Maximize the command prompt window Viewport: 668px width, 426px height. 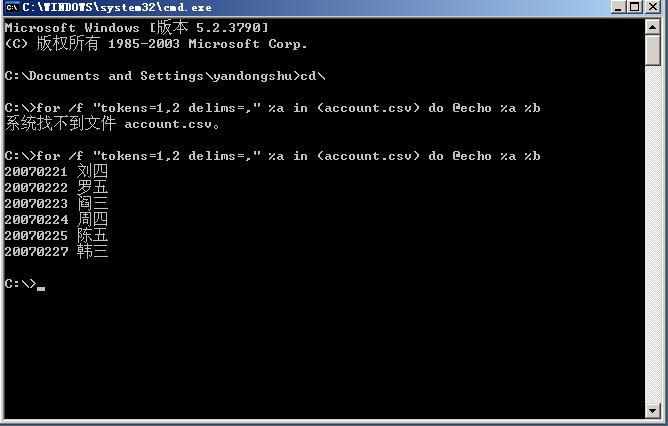[x=635, y=8]
